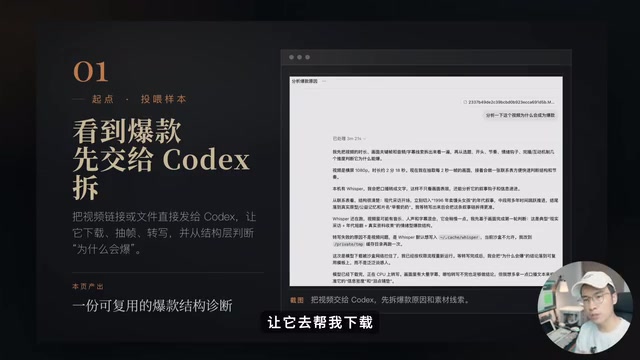Click the description starting 把视频链接或文件直接发给 Codex

(163, 233)
